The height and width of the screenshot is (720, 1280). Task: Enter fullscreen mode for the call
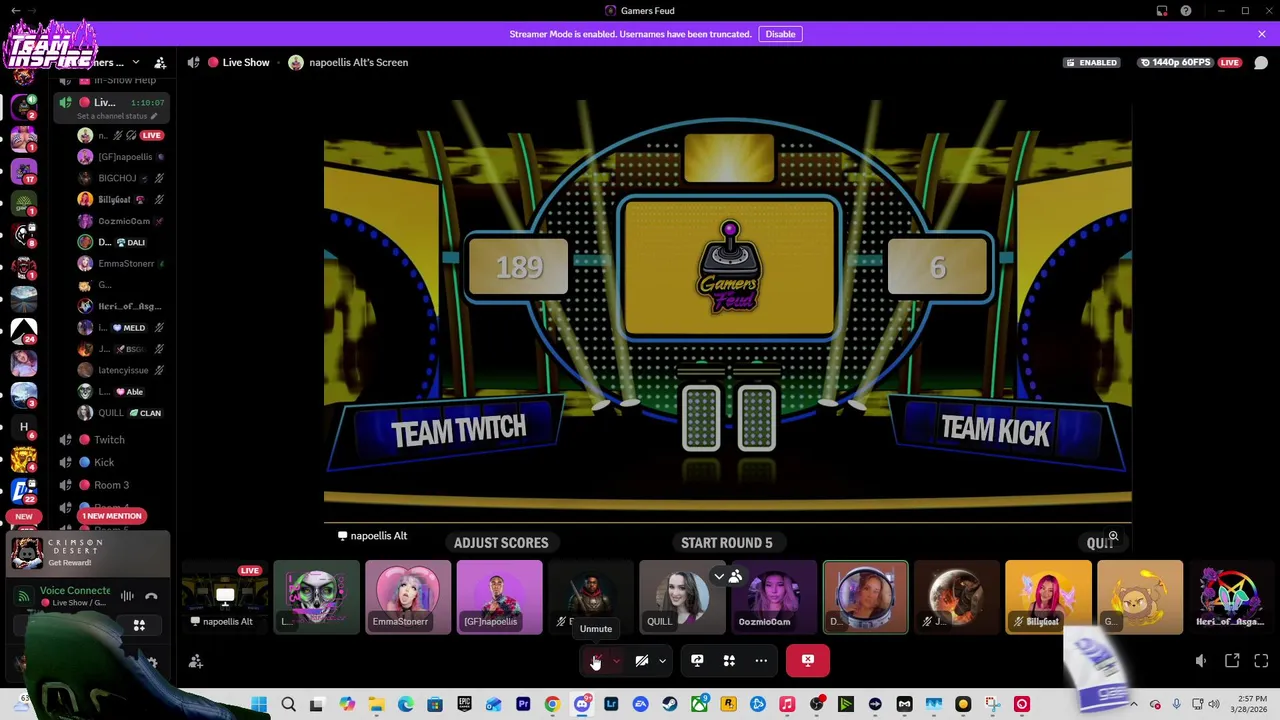(1261, 661)
